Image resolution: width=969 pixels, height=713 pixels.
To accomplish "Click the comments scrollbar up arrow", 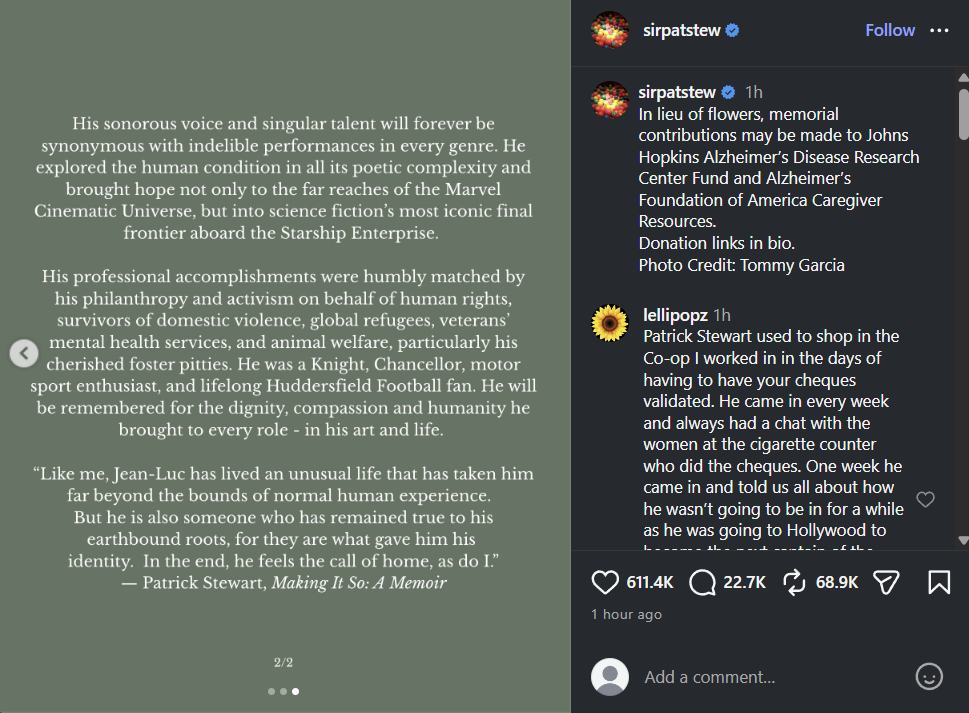I will click(x=963, y=78).
